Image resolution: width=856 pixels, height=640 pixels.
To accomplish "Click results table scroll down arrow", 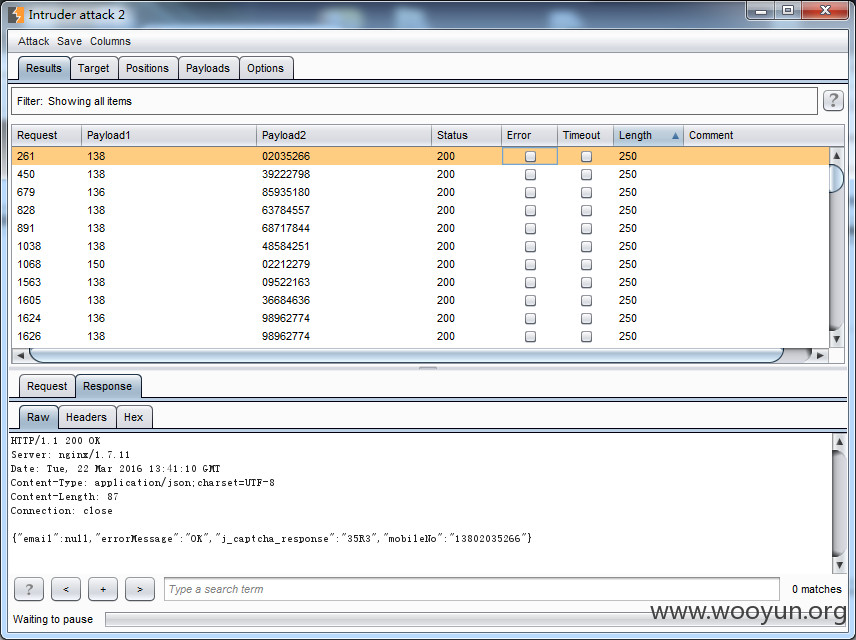I will (836, 339).
